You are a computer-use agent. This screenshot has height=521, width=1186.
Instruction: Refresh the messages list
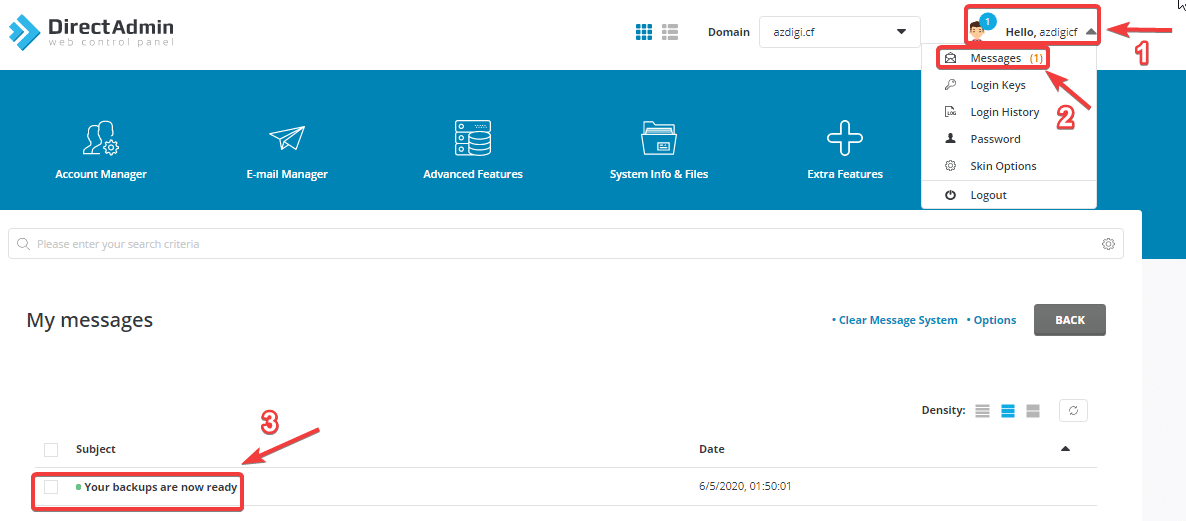point(1073,410)
